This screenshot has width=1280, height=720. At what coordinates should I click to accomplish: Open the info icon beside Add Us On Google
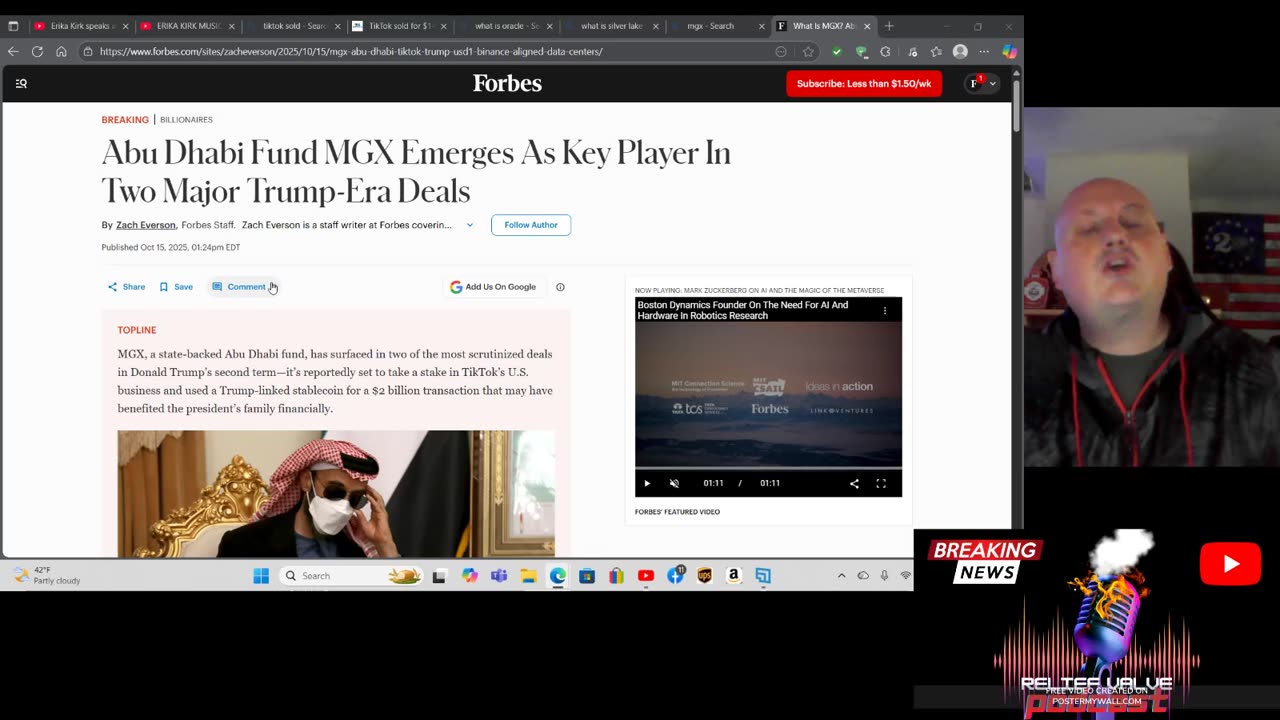click(560, 287)
